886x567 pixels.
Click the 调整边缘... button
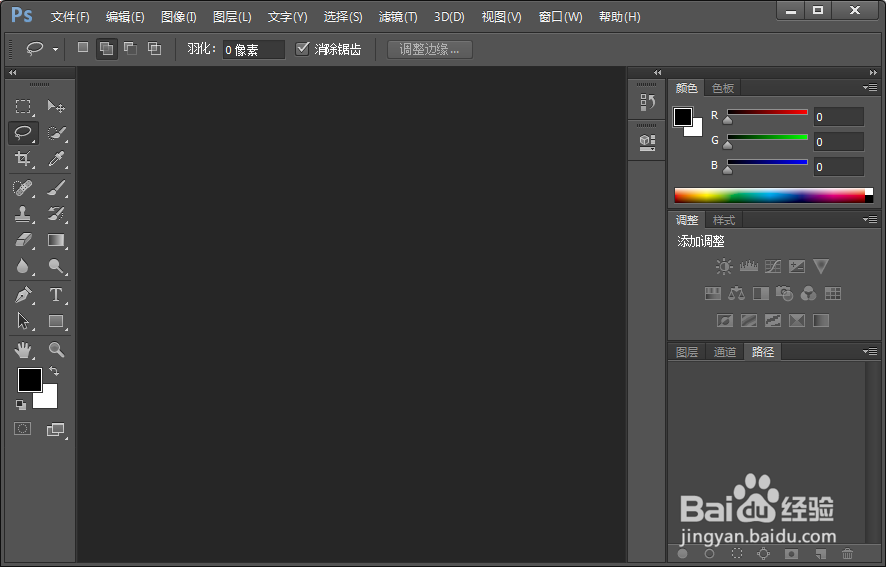pos(429,49)
